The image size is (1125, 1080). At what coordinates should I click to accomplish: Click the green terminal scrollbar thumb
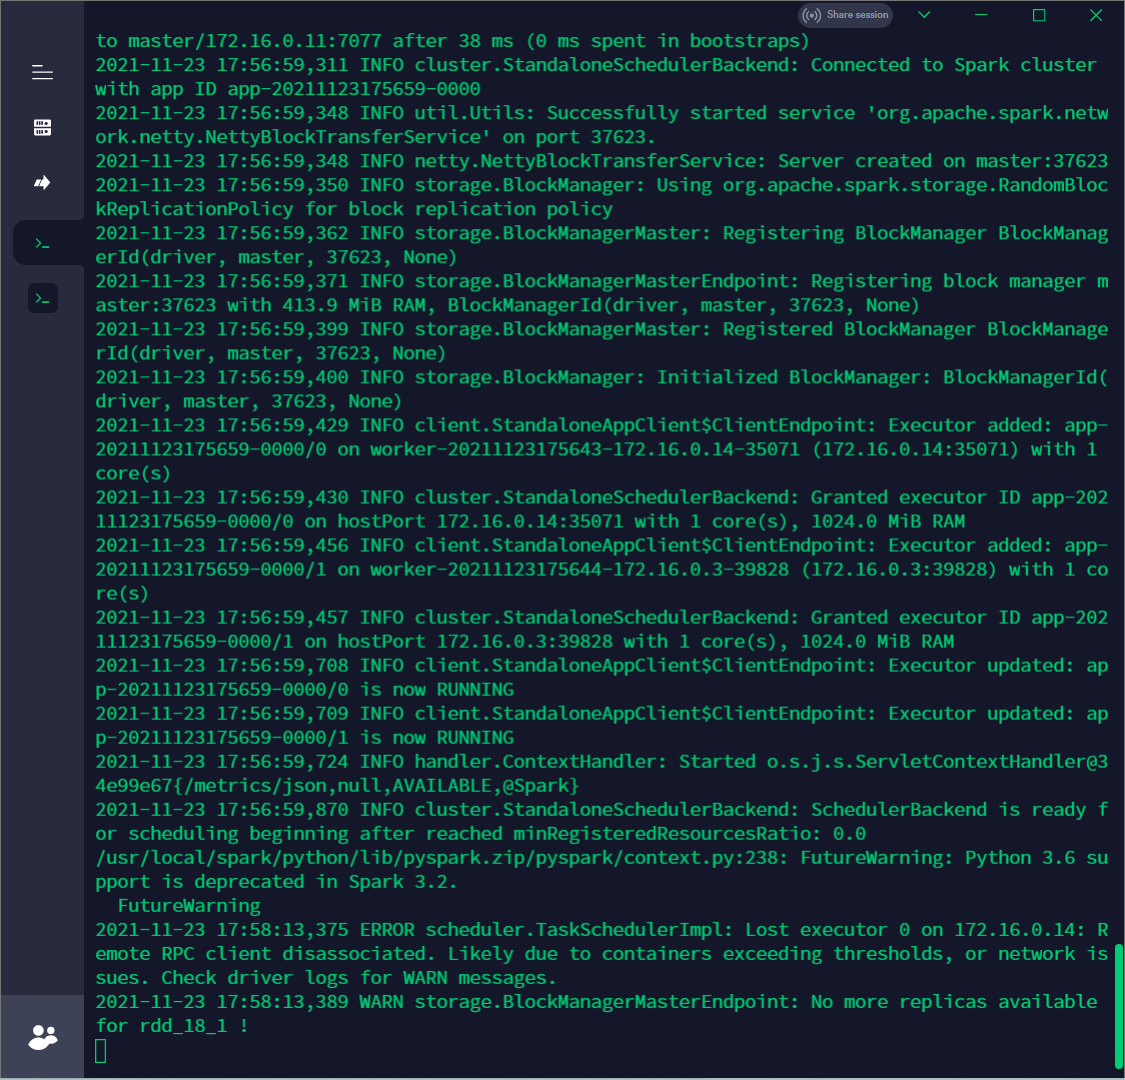(1119, 1008)
